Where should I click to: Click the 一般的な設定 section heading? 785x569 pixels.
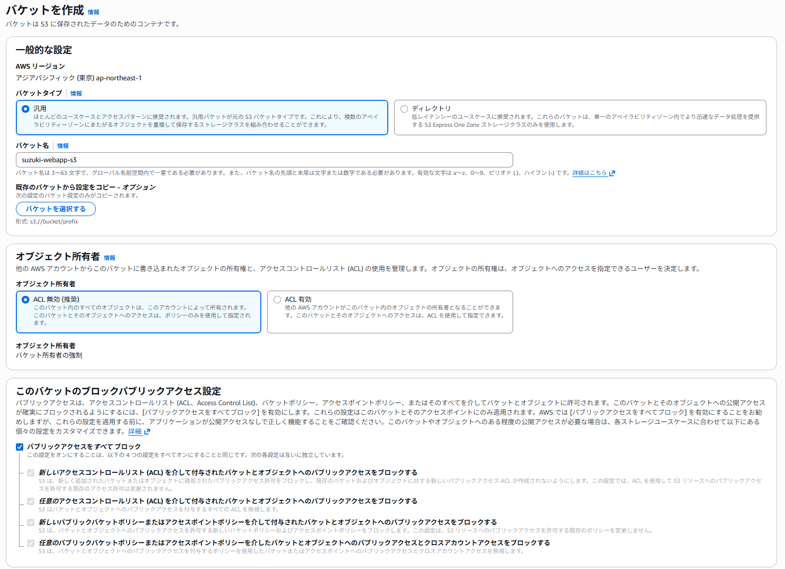coord(44,50)
